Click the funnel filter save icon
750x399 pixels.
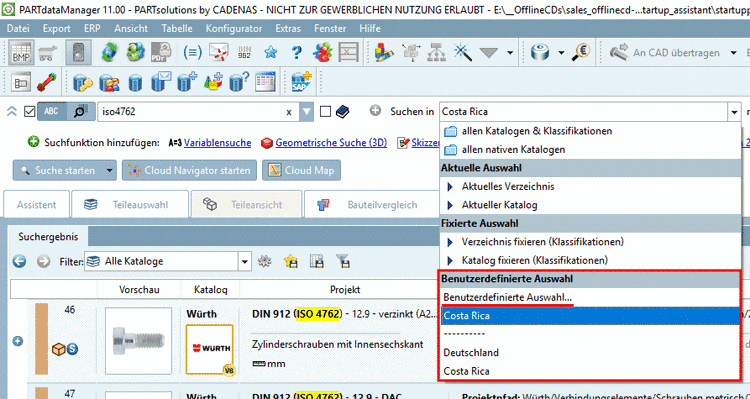(343, 261)
